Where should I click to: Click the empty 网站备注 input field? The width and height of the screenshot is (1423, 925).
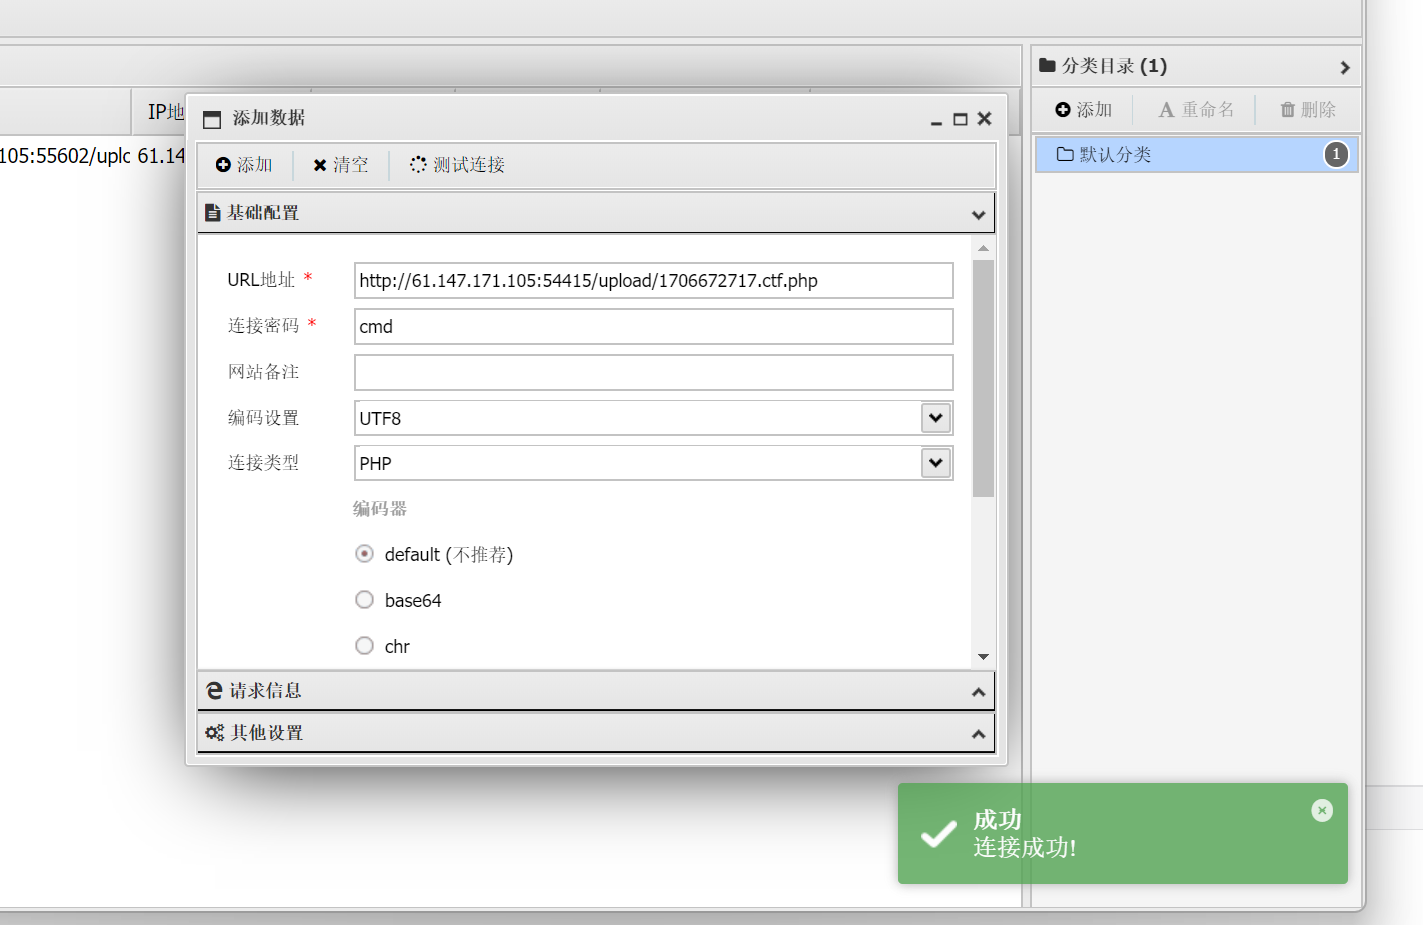[653, 373]
